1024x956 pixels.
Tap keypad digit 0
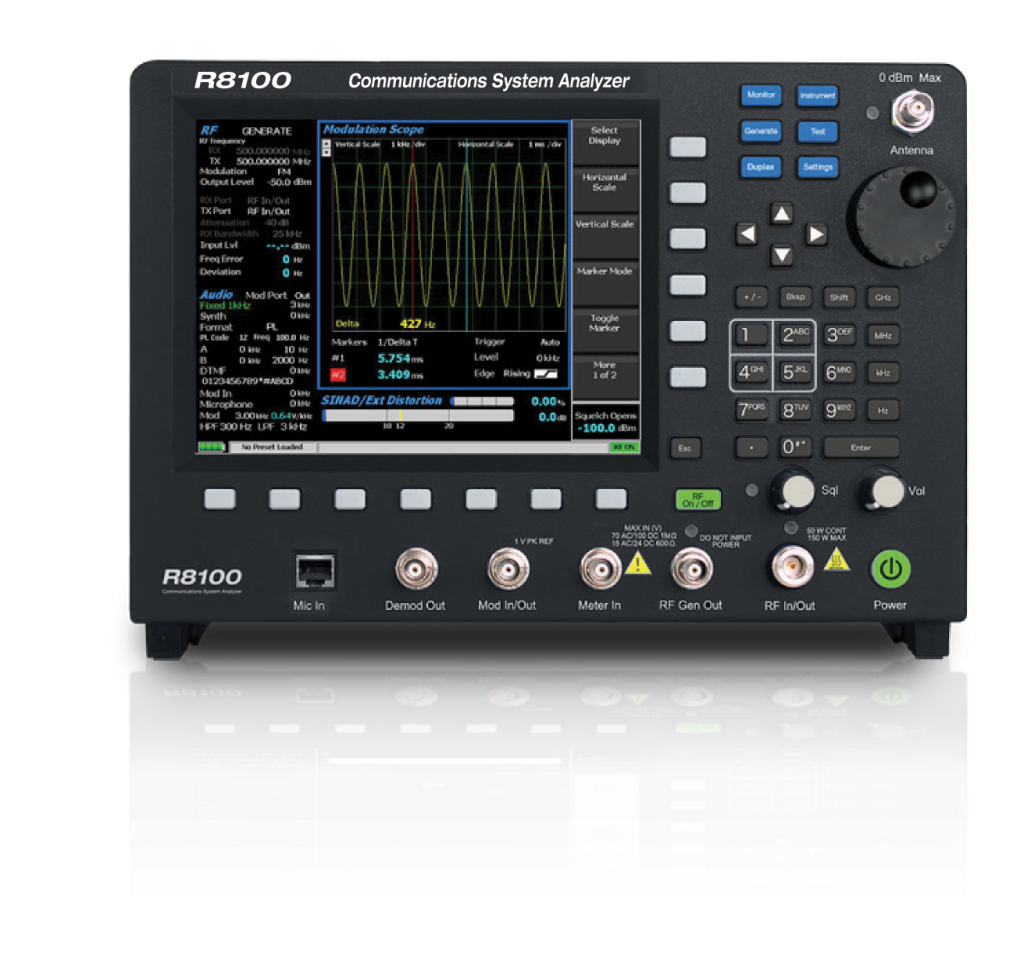pyautogui.click(x=795, y=447)
